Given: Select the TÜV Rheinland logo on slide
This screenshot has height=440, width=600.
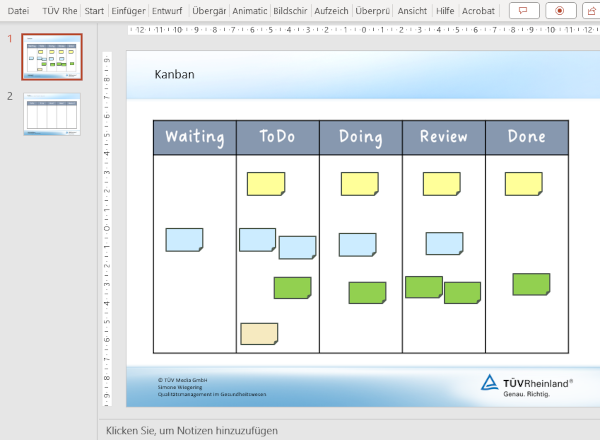Looking at the screenshot, I should pyautogui.click(x=527, y=385).
